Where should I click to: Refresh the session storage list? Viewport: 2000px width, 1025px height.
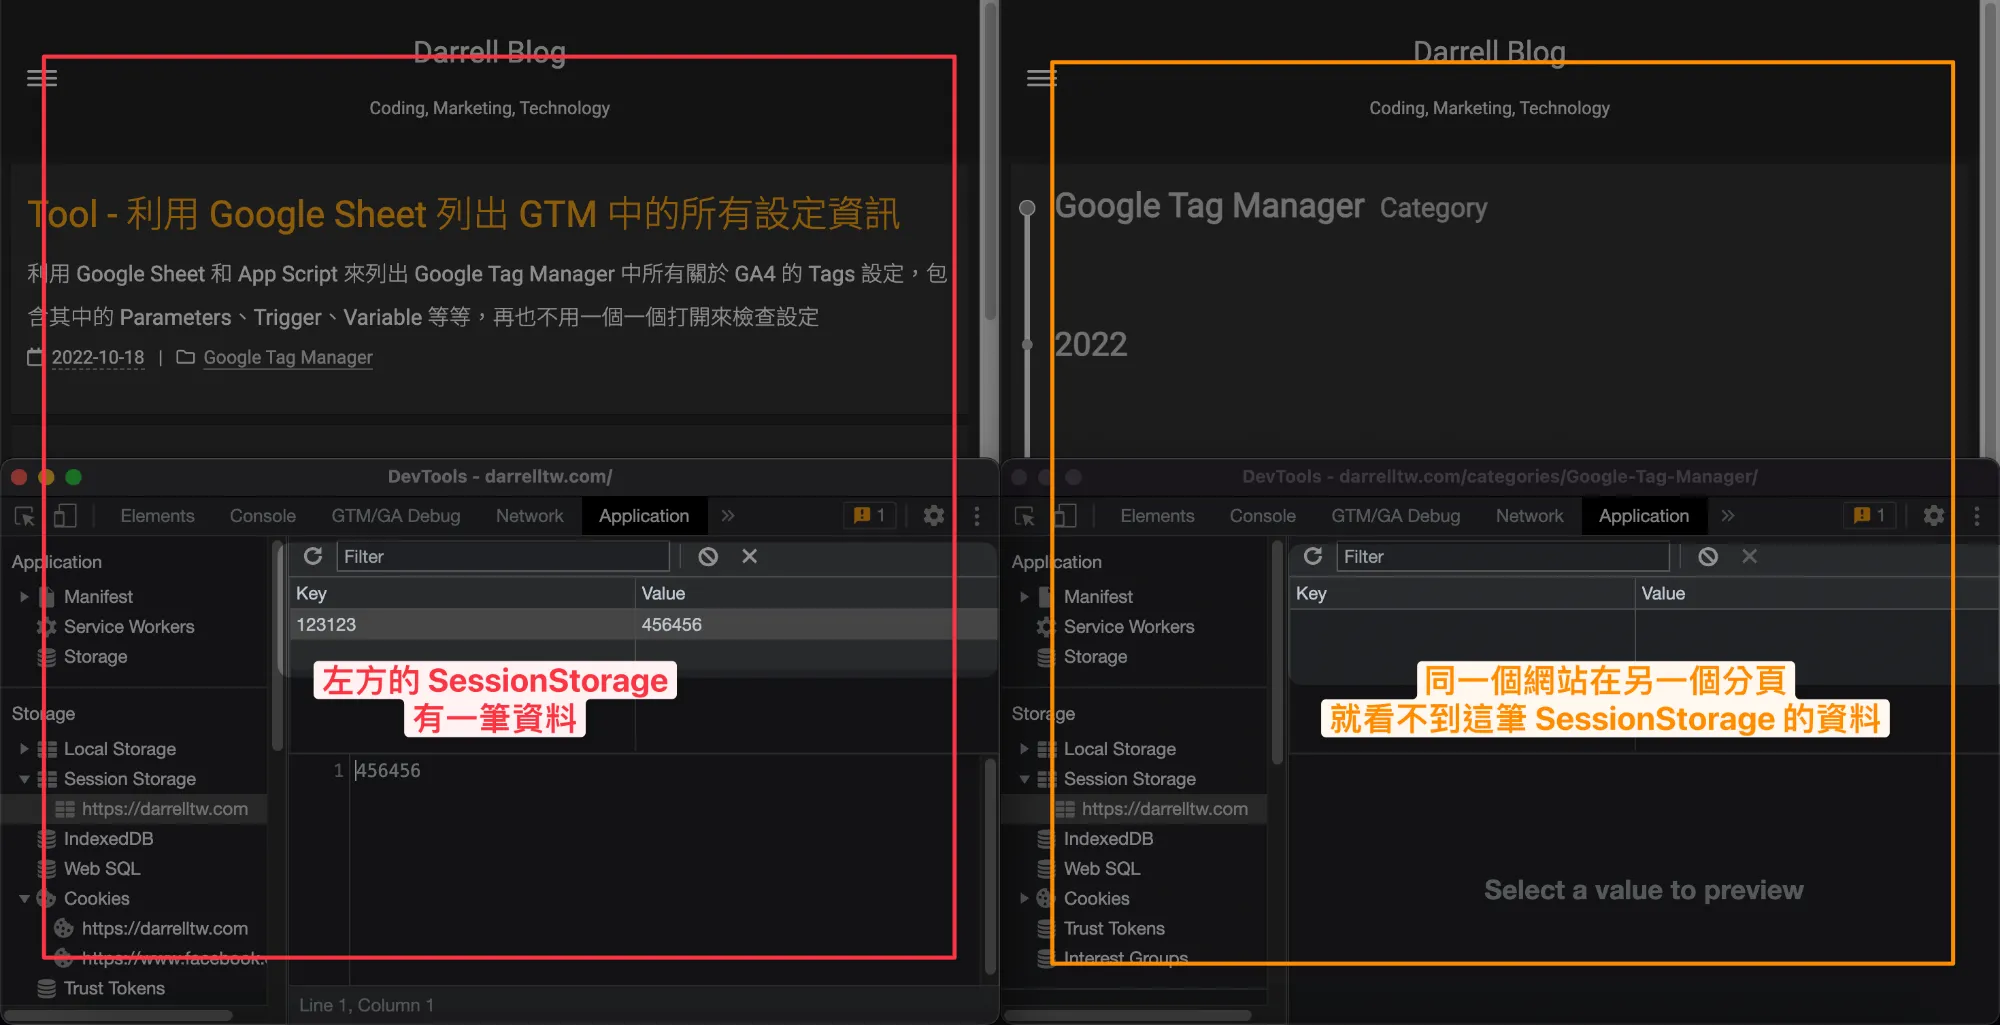click(x=313, y=556)
